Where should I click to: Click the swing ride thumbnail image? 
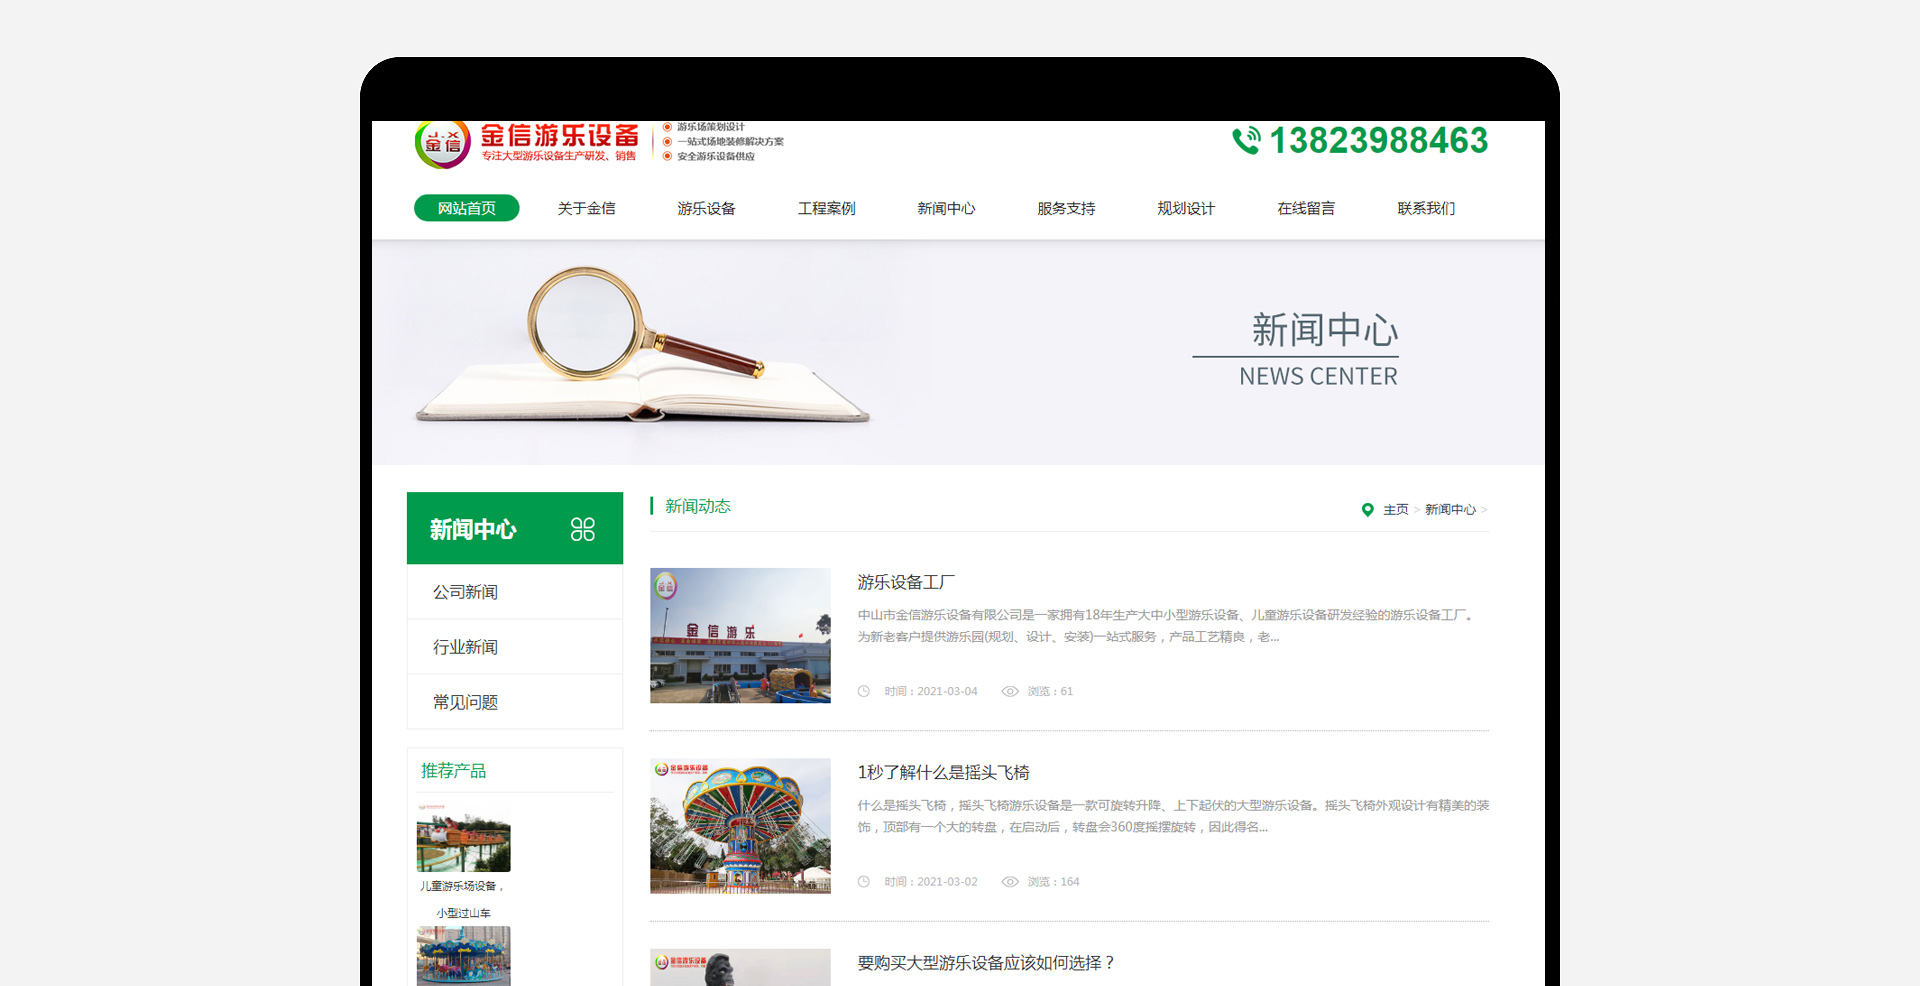click(x=740, y=825)
